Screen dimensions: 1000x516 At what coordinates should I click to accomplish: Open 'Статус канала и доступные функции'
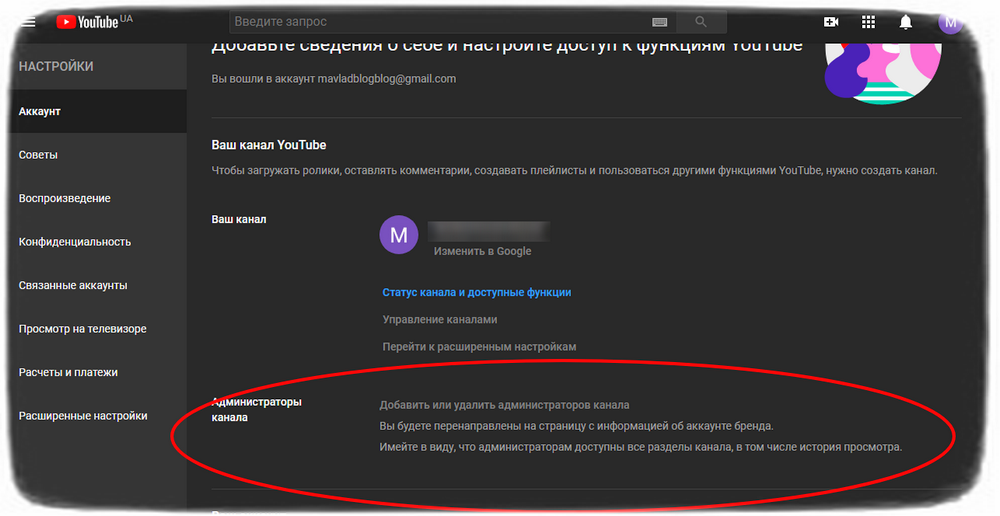(x=476, y=292)
